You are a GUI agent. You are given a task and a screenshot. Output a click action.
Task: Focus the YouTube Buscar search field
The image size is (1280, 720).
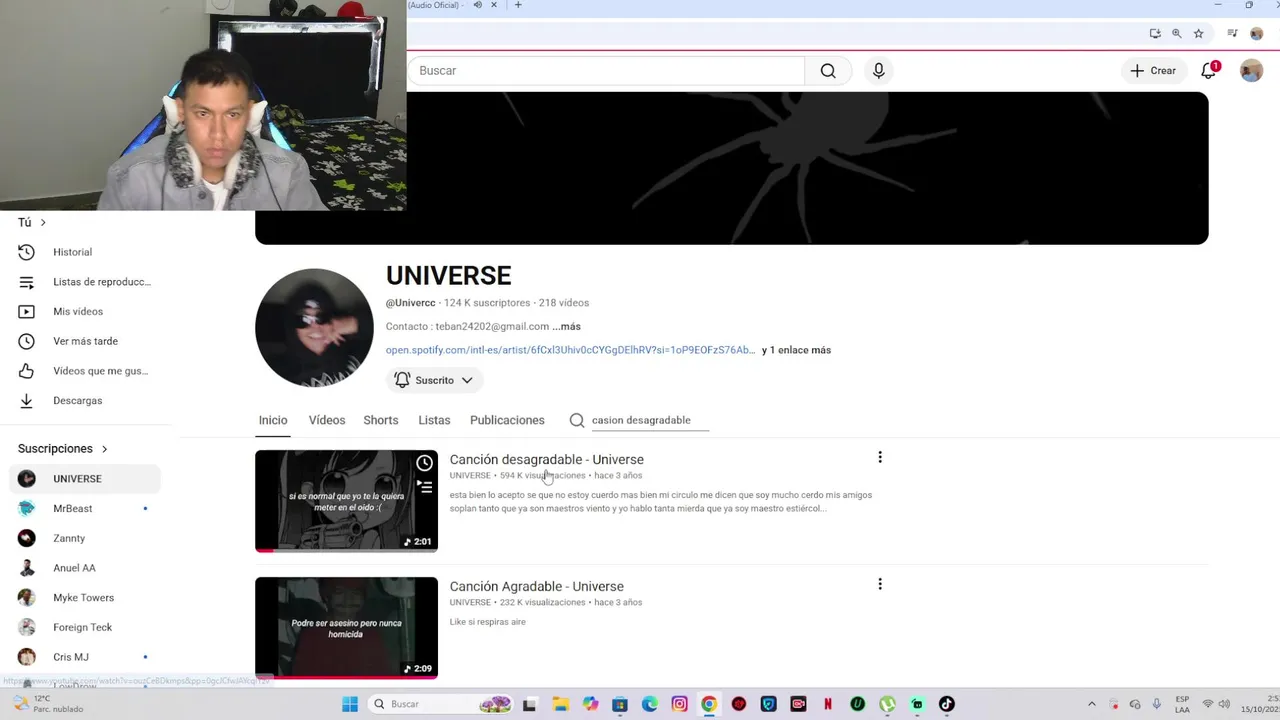[x=606, y=71]
